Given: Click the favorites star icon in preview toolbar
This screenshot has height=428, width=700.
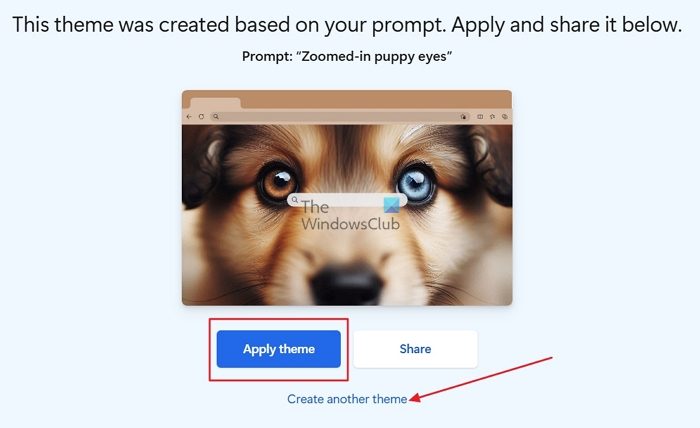Looking at the screenshot, I should [492, 116].
